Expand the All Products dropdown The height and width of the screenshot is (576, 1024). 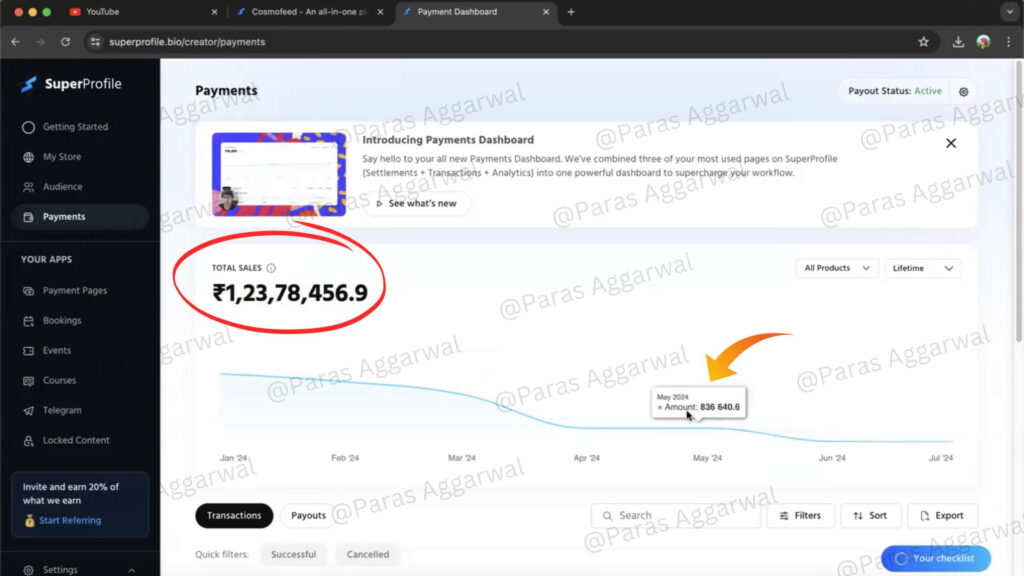[836, 268]
